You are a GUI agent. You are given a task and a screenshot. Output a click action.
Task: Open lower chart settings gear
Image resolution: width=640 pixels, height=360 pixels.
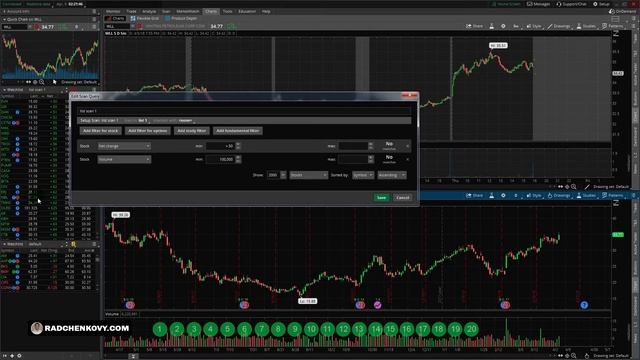pos(503,196)
